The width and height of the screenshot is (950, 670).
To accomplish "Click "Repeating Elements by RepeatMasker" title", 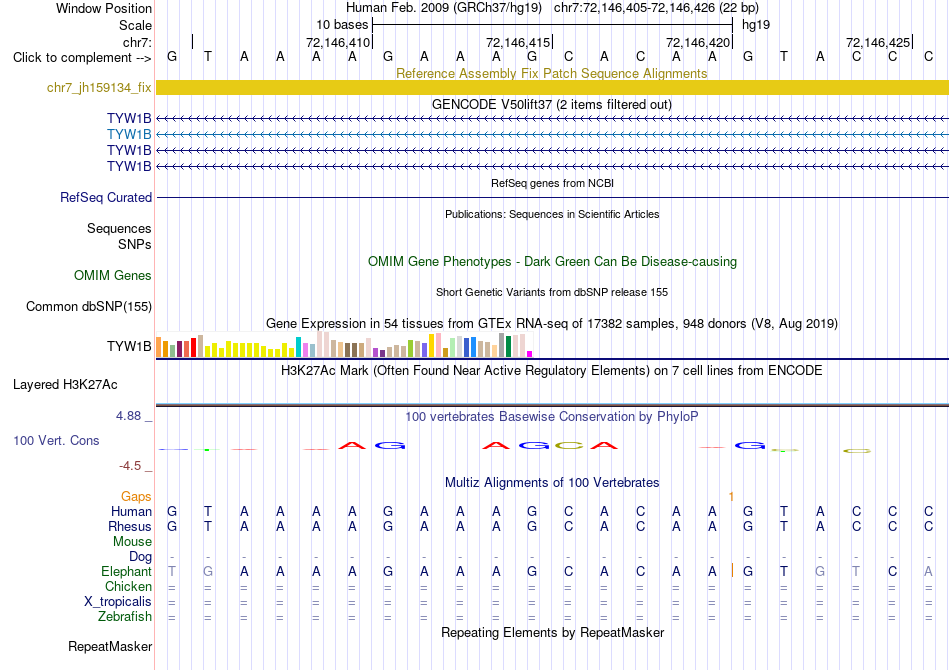I will pyautogui.click(x=553, y=632).
